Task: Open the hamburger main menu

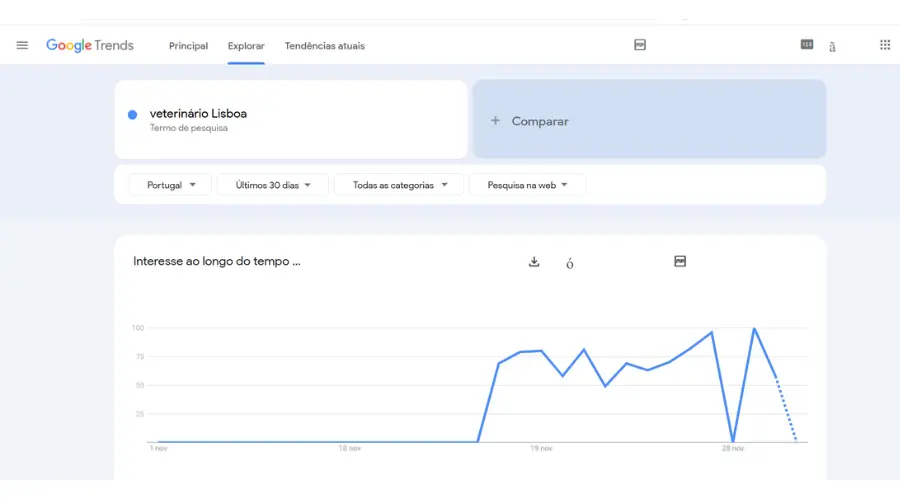Action: [x=22, y=45]
